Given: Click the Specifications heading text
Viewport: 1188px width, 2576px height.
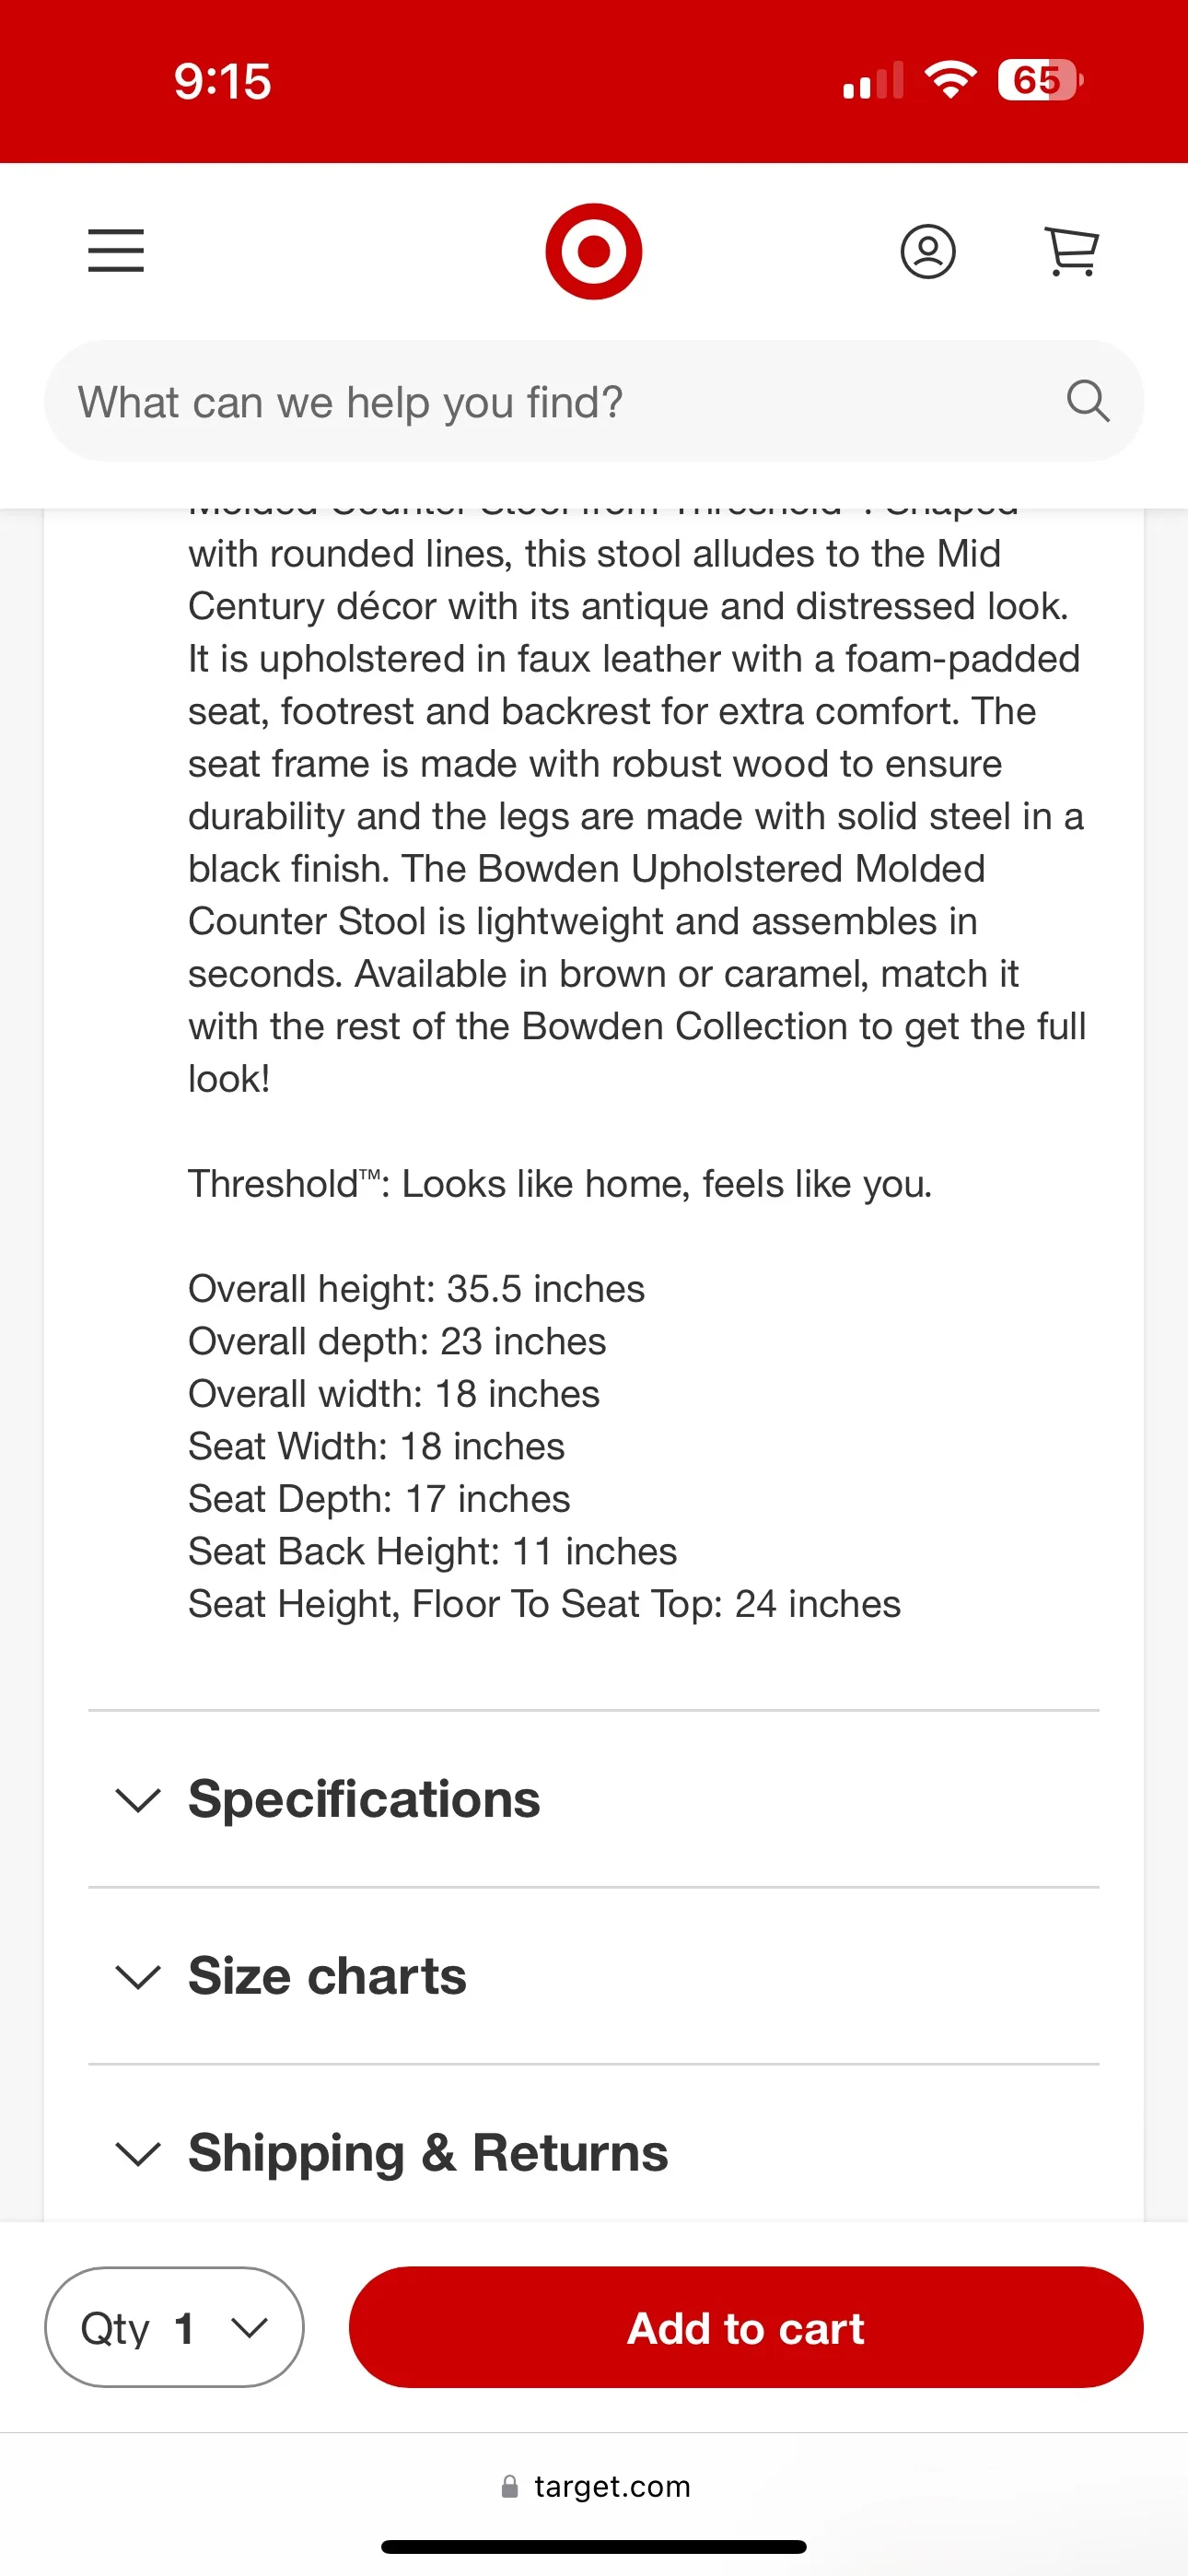Looking at the screenshot, I should [x=363, y=1798].
